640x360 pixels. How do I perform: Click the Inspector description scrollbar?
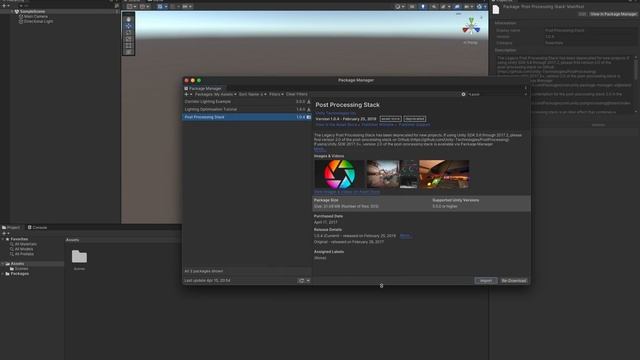[x=636, y=69]
